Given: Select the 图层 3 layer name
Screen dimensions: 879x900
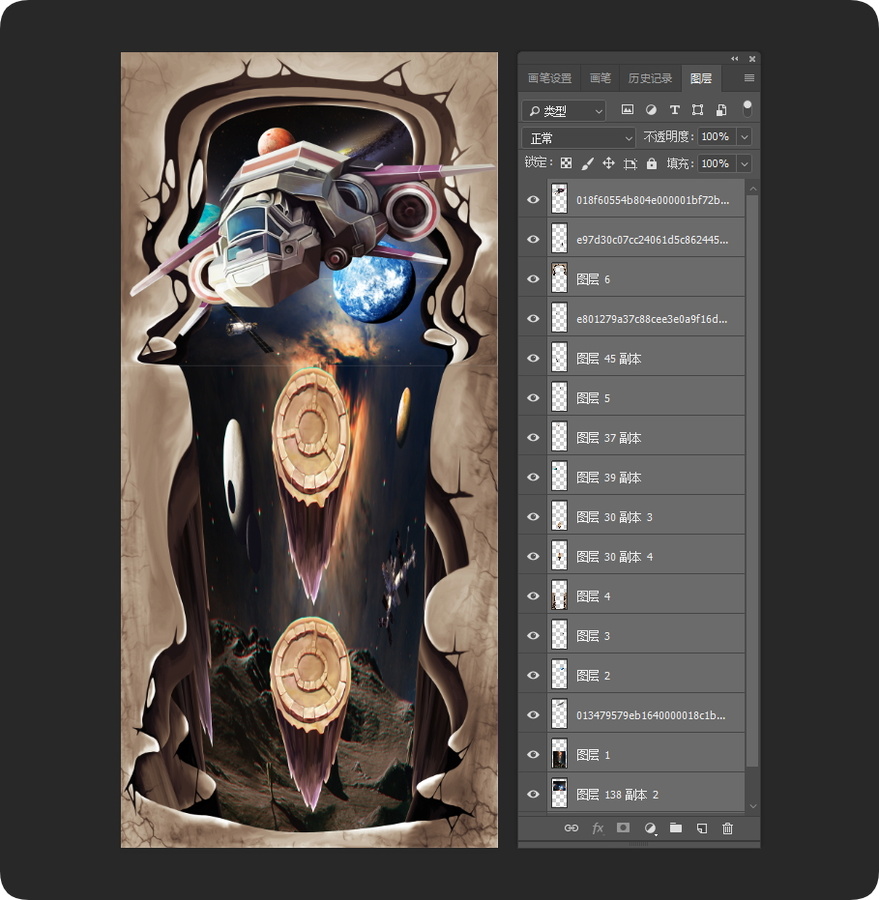Looking at the screenshot, I should (593, 635).
